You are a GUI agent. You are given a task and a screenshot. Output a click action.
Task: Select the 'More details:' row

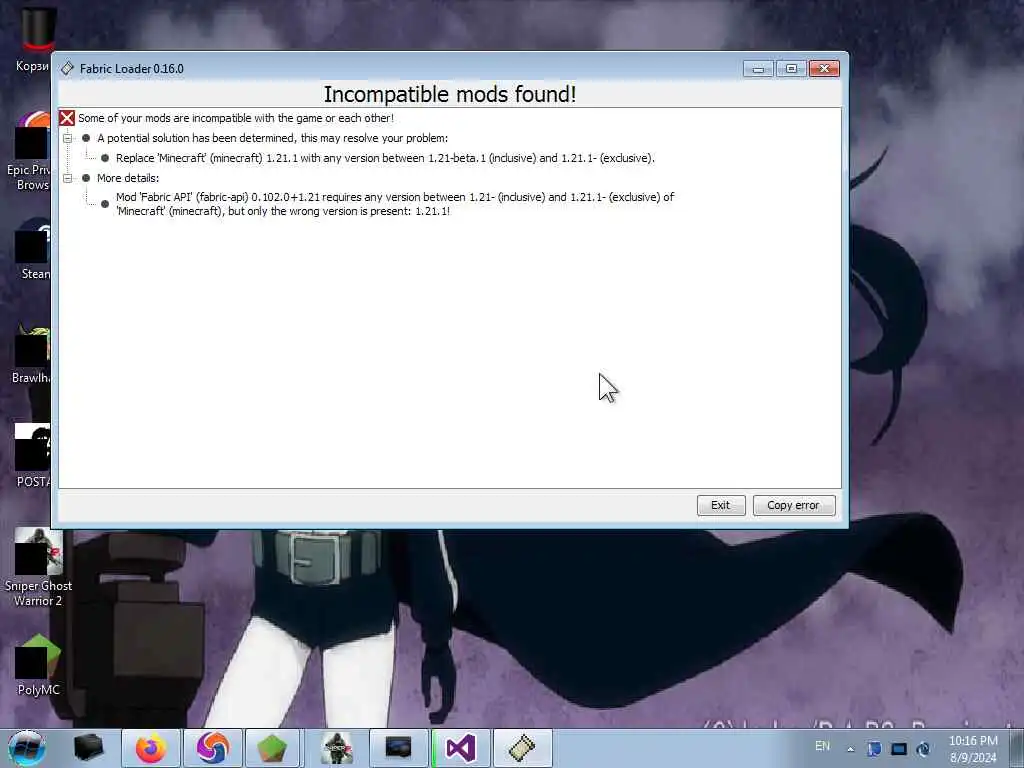128,178
